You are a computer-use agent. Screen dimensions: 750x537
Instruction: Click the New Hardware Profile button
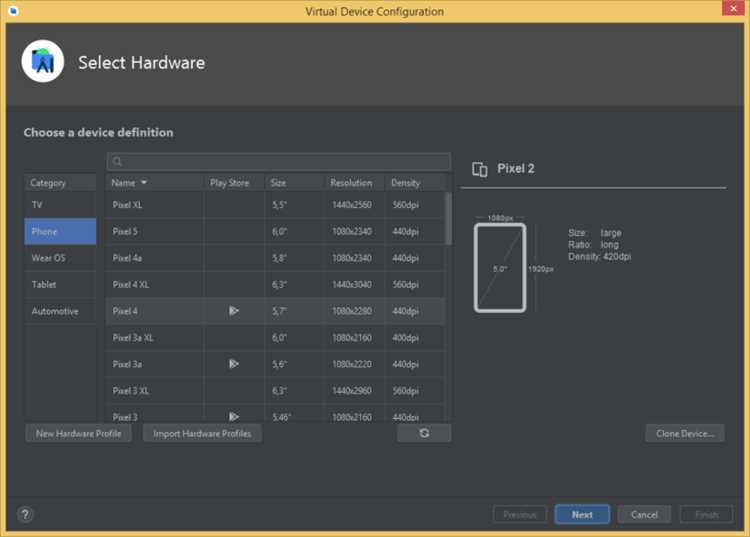tap(78, 433)
